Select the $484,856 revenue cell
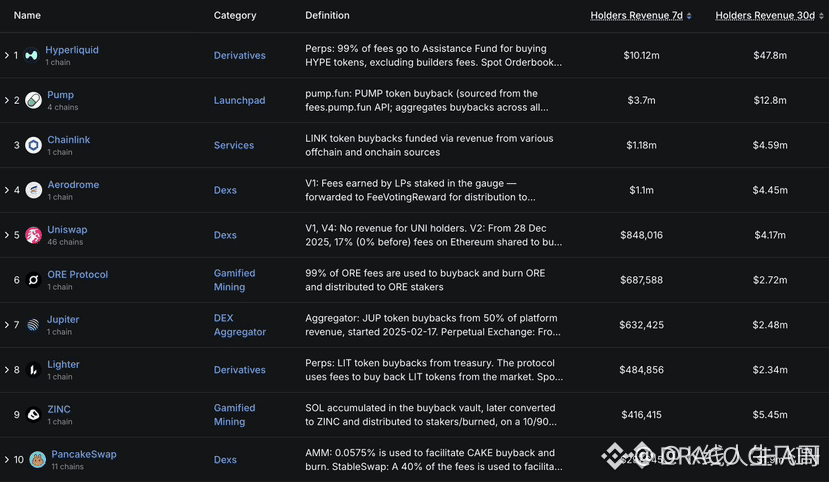The width and height of the screenshot is (829, 482). (641, 369)
